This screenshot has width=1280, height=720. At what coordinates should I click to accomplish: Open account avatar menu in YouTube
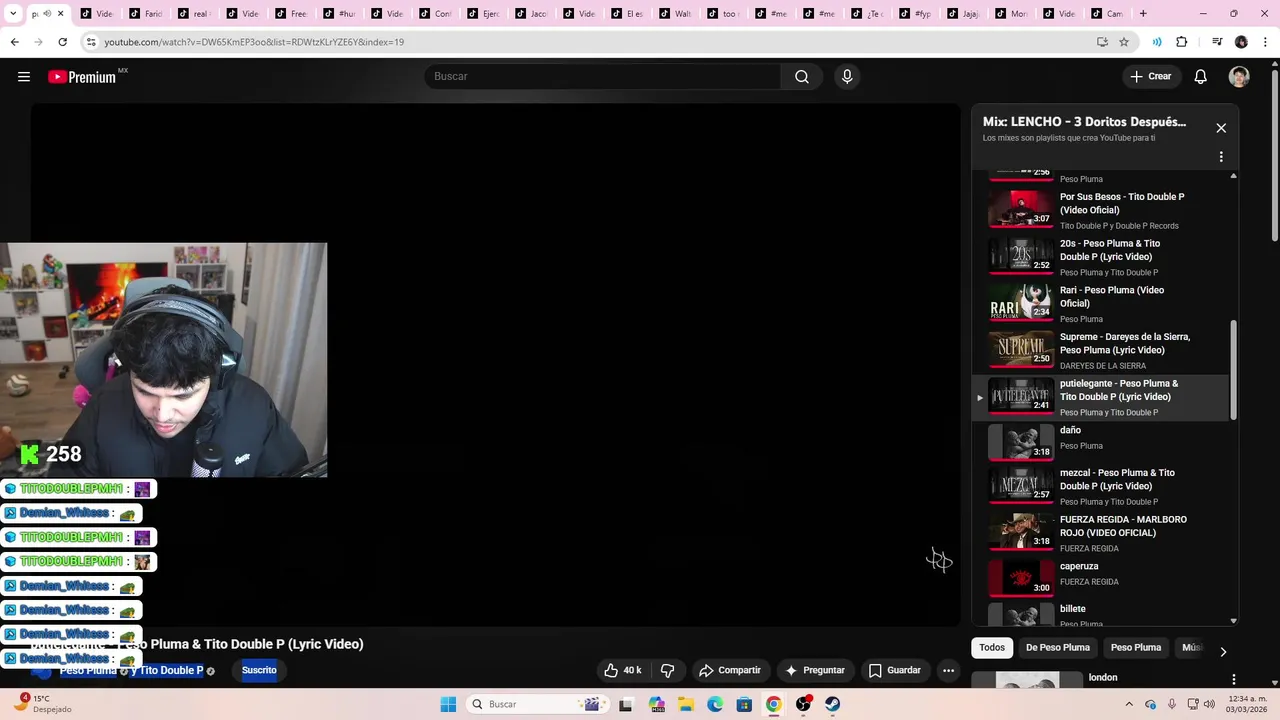click(x=1239, y=77)
